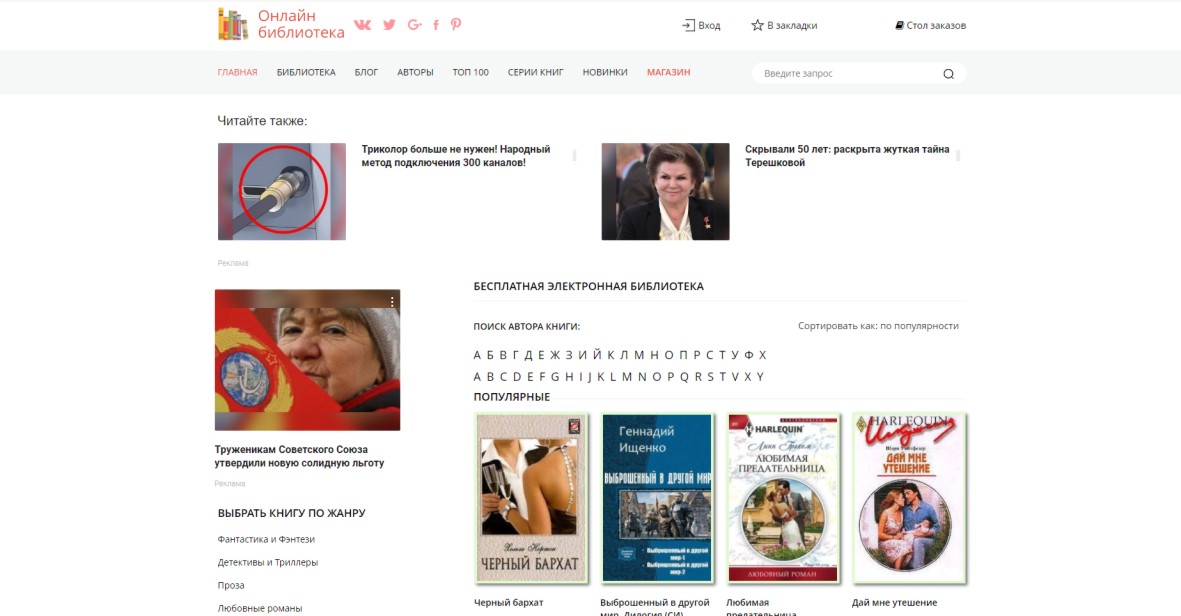Select the БИБЛИОТЕКА menu item

click(306, 72)
